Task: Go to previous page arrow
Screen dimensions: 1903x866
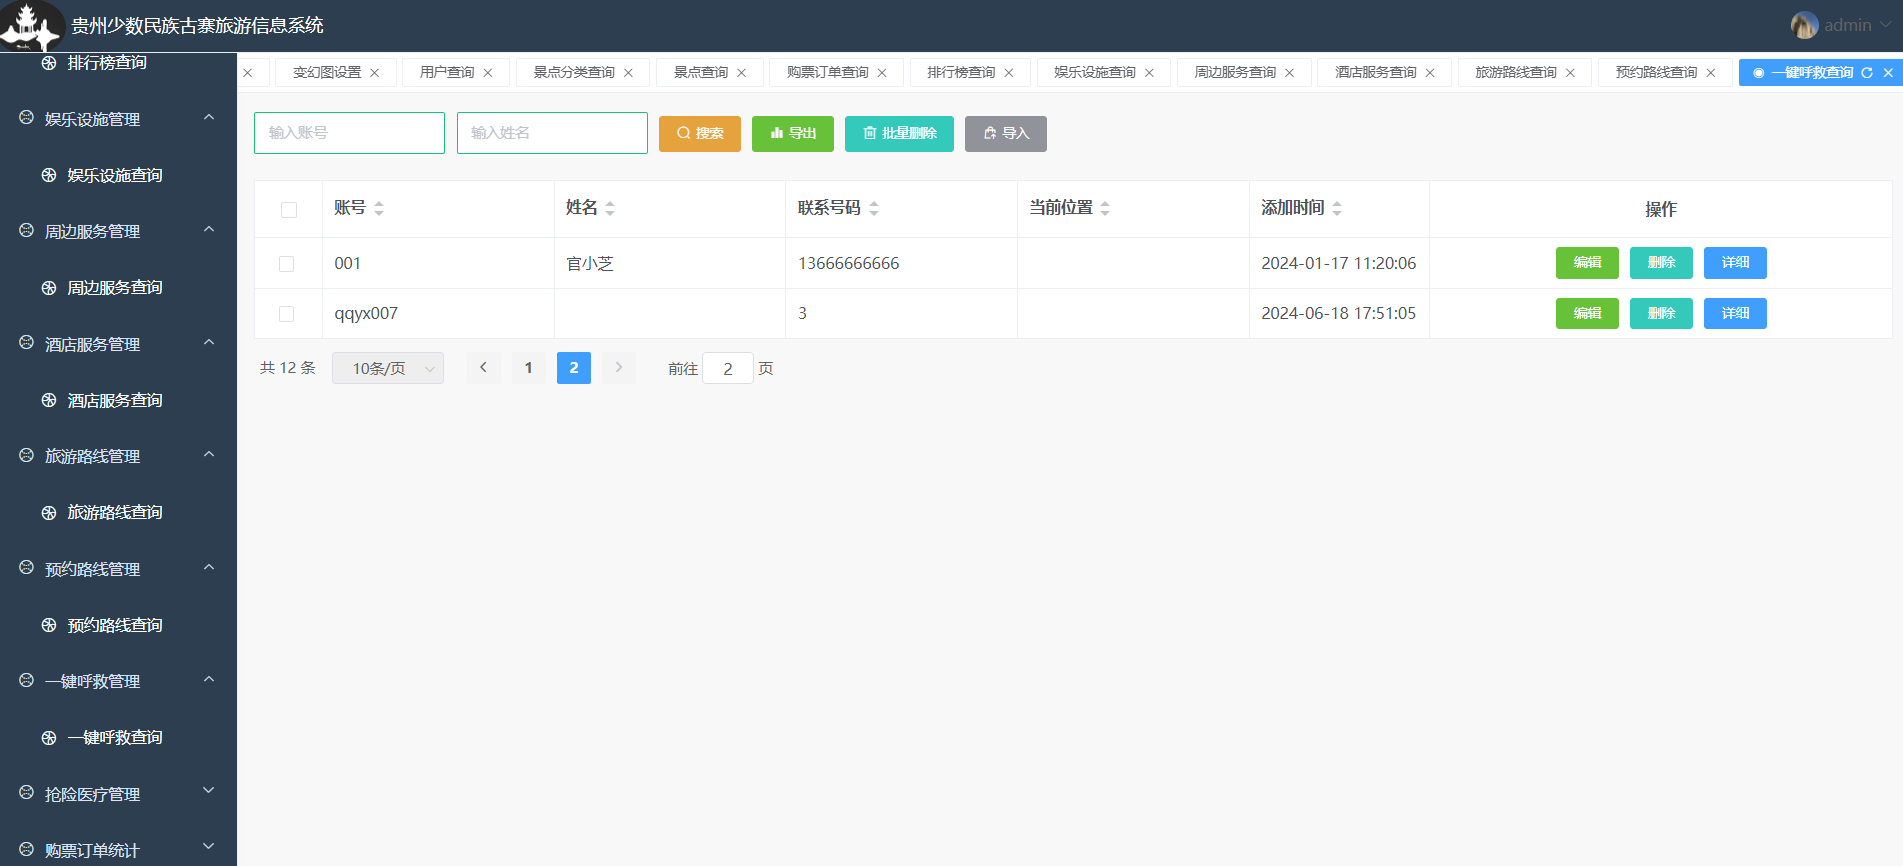Action: pyautogui.click(x=483, y=368)
